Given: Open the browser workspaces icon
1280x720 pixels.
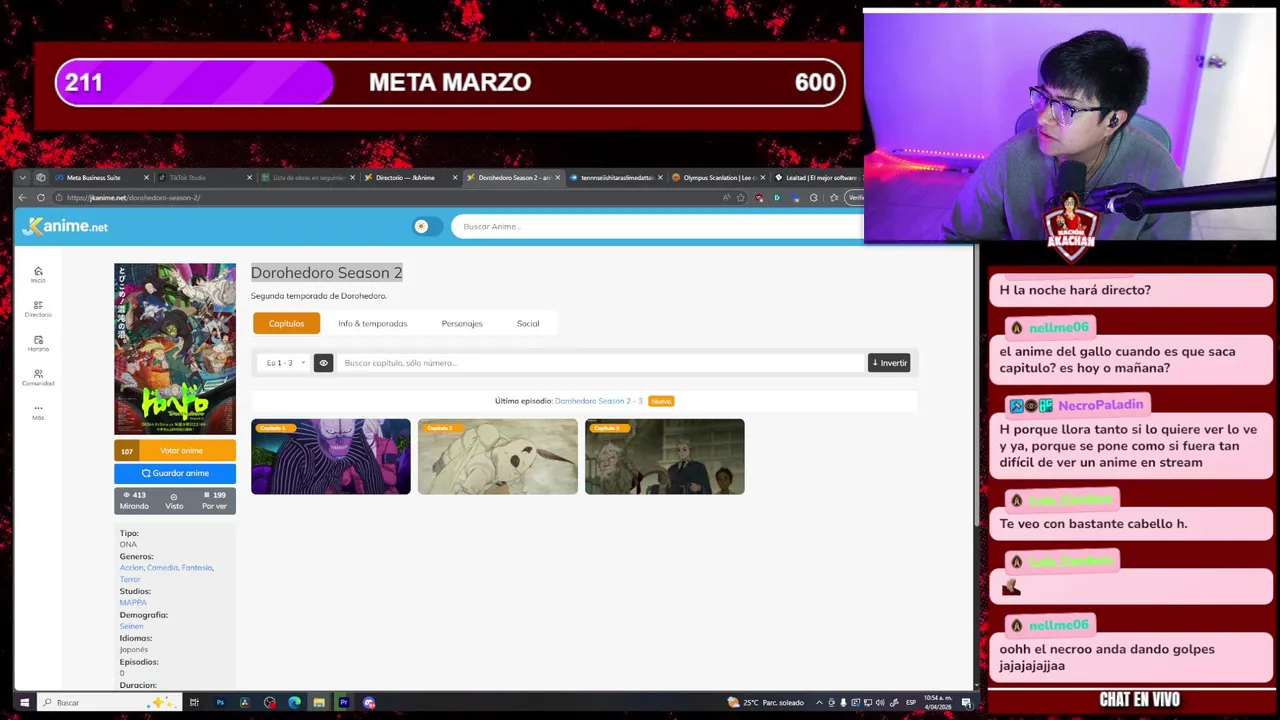Looking at the screenshot, I should coord(41,177).
